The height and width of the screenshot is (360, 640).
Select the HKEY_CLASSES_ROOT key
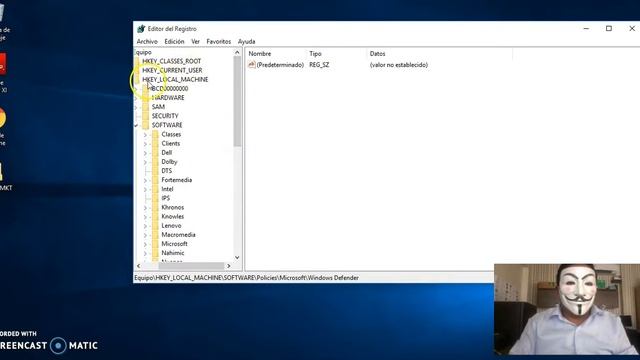tap(171, 61)
